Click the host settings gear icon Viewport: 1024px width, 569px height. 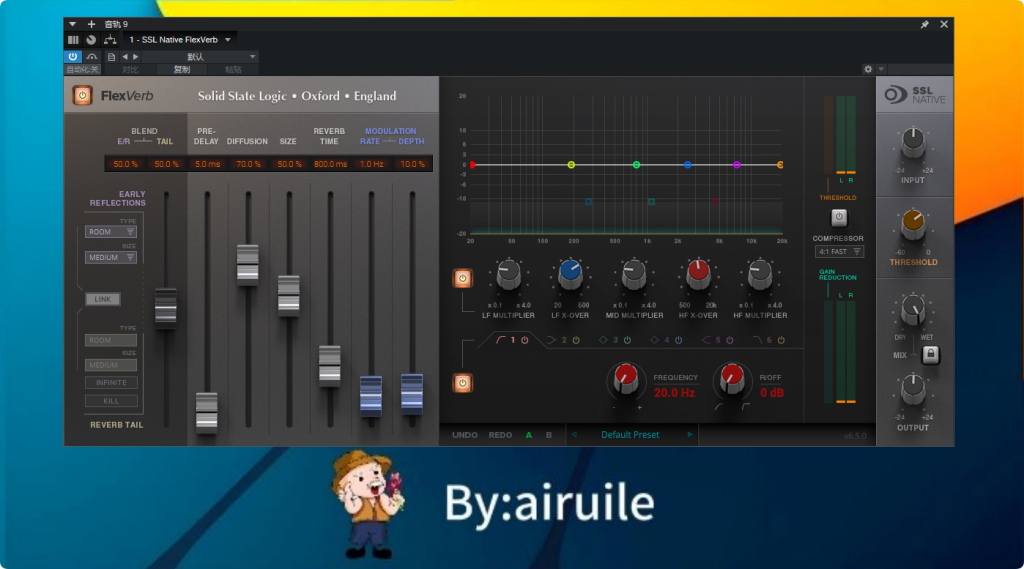pyautogui.click(x=868, y=69)
